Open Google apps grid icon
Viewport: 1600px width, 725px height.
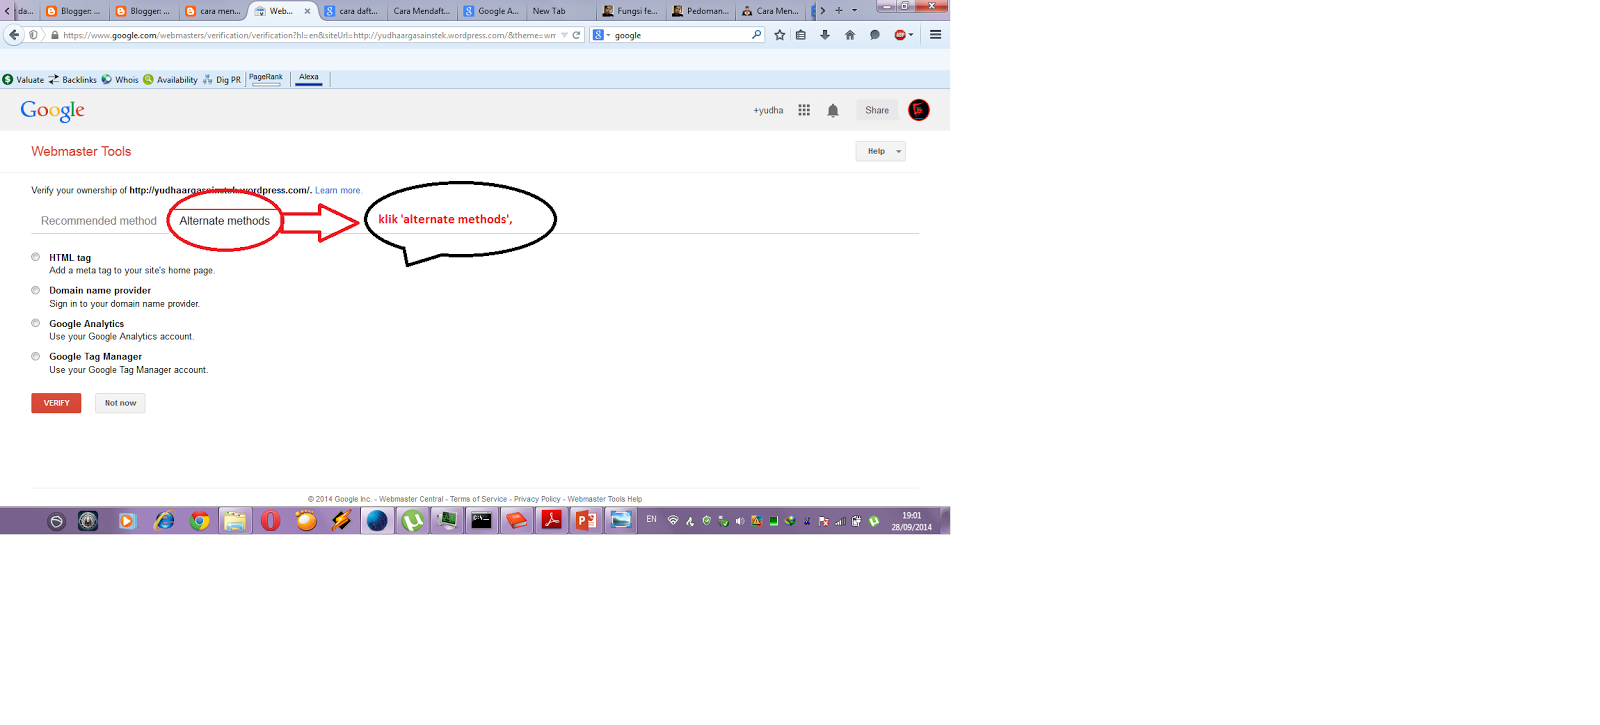pos(804,110)
